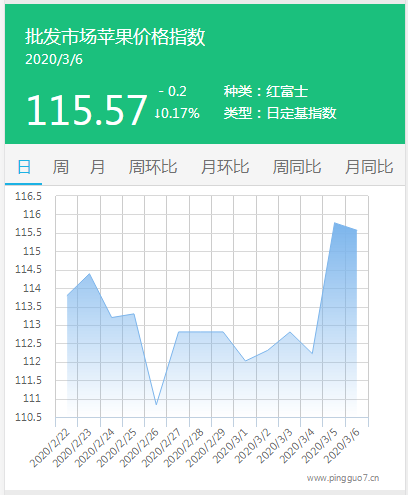408x495 pixels.
Task: Click the y-axis label 110.5
Action: click(x=28, y=417)
